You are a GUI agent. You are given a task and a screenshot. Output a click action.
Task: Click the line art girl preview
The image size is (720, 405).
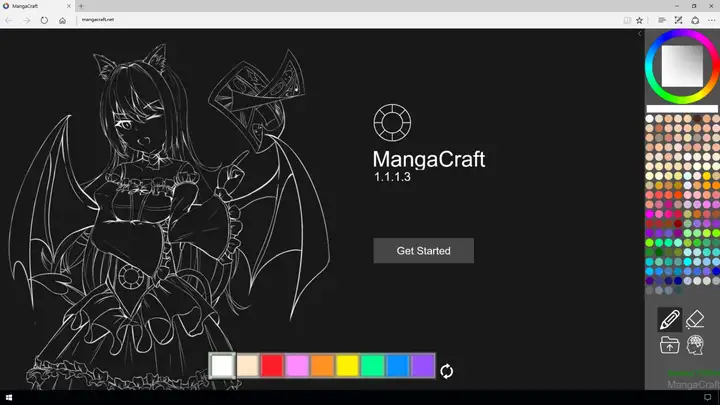(x=170, y=216)
